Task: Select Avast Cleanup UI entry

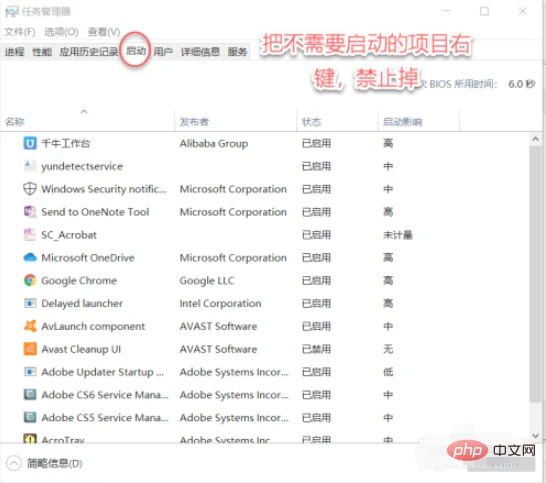Action: [x=81, y=349]
